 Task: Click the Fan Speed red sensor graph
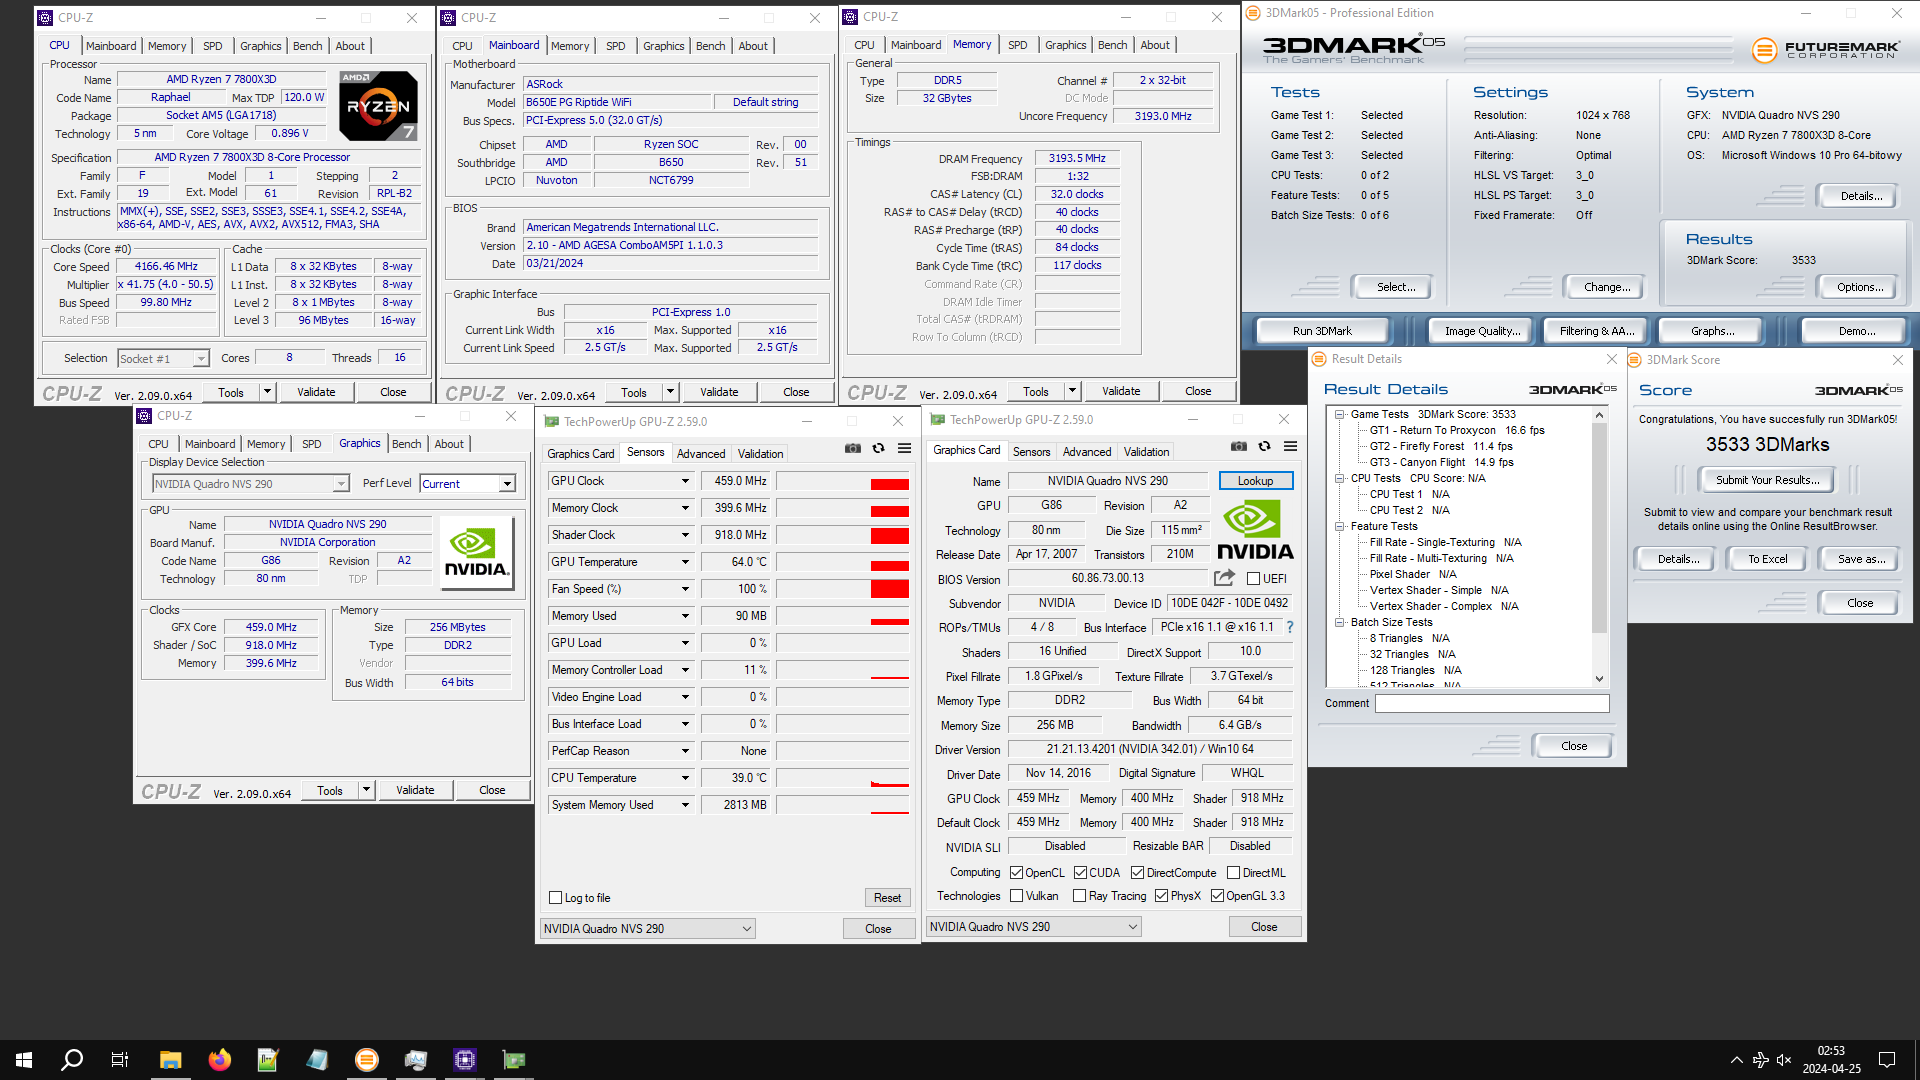842,589
